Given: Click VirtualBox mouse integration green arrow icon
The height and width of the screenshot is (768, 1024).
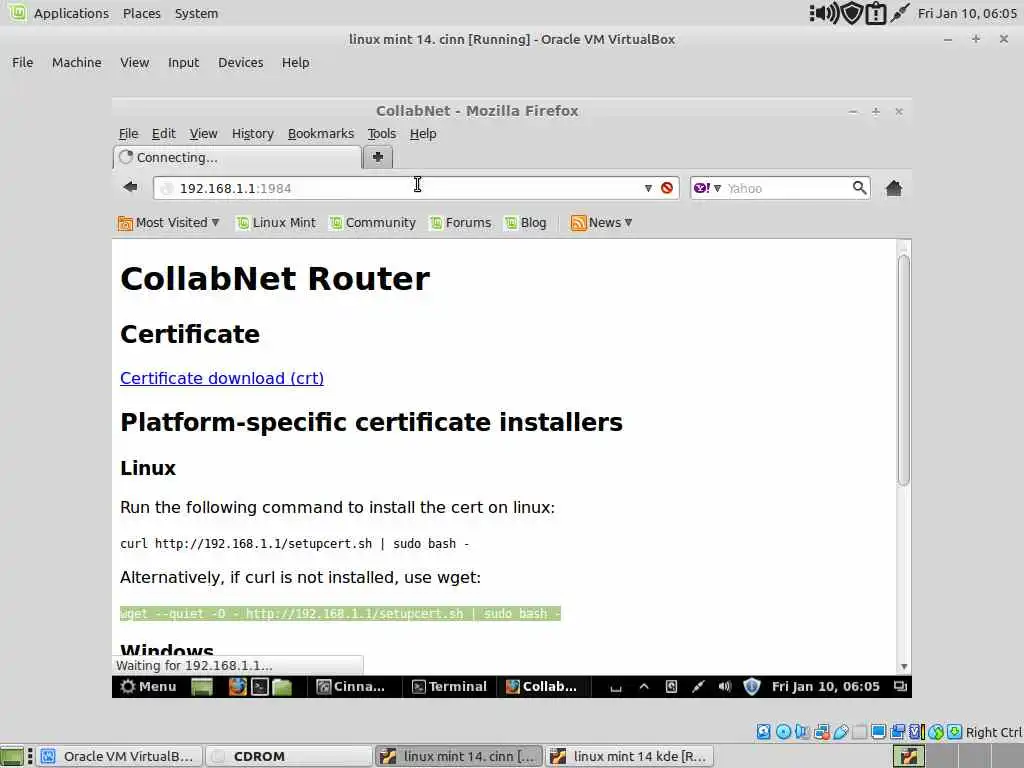Looking at the screenshot, I should [x=936, y=731].
